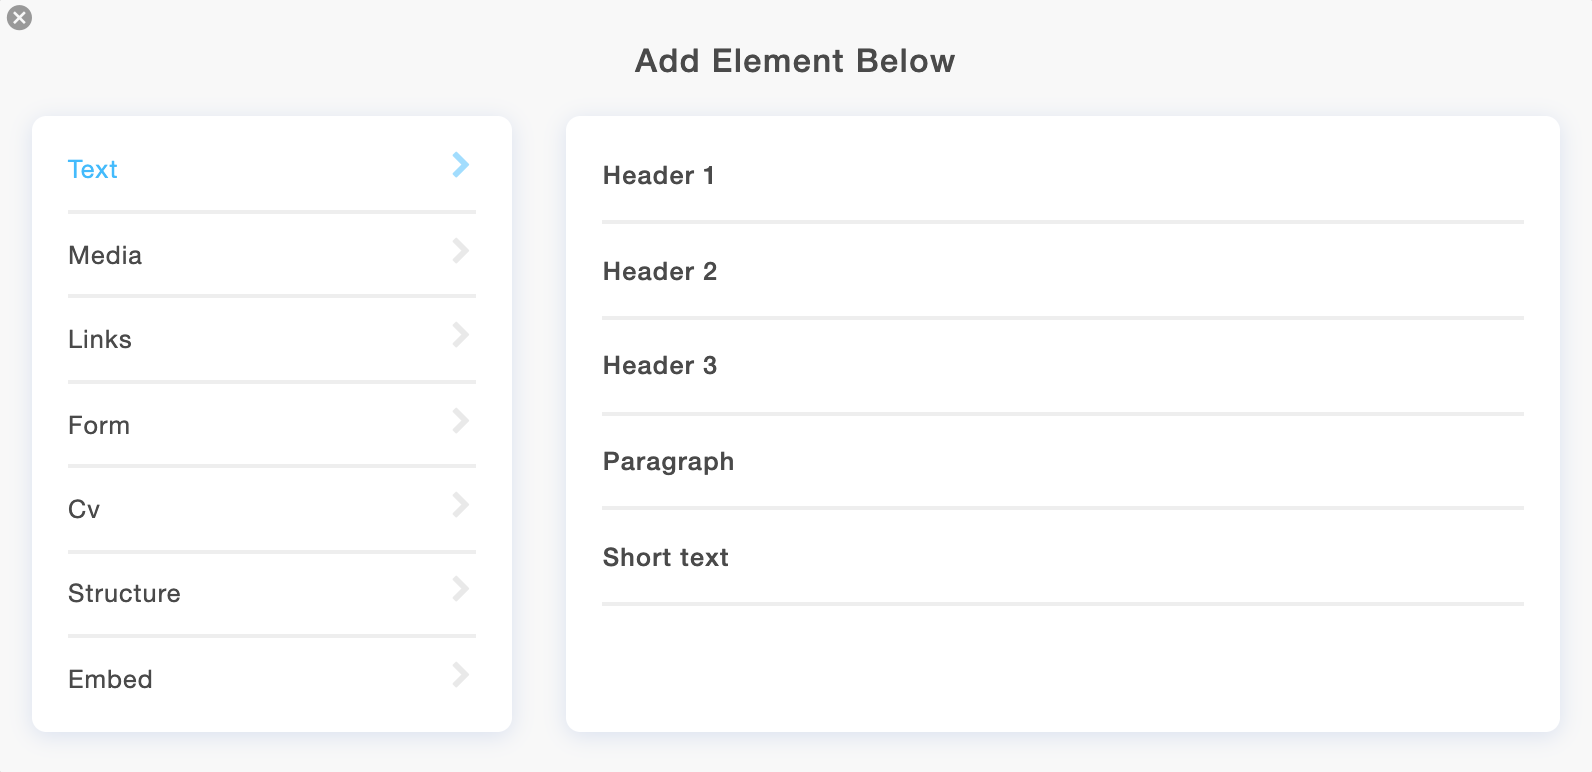Viewport: 1592px width, 772px height.
Task: Click the blue chevron beside Text
Action: click(x=460, y=165)
